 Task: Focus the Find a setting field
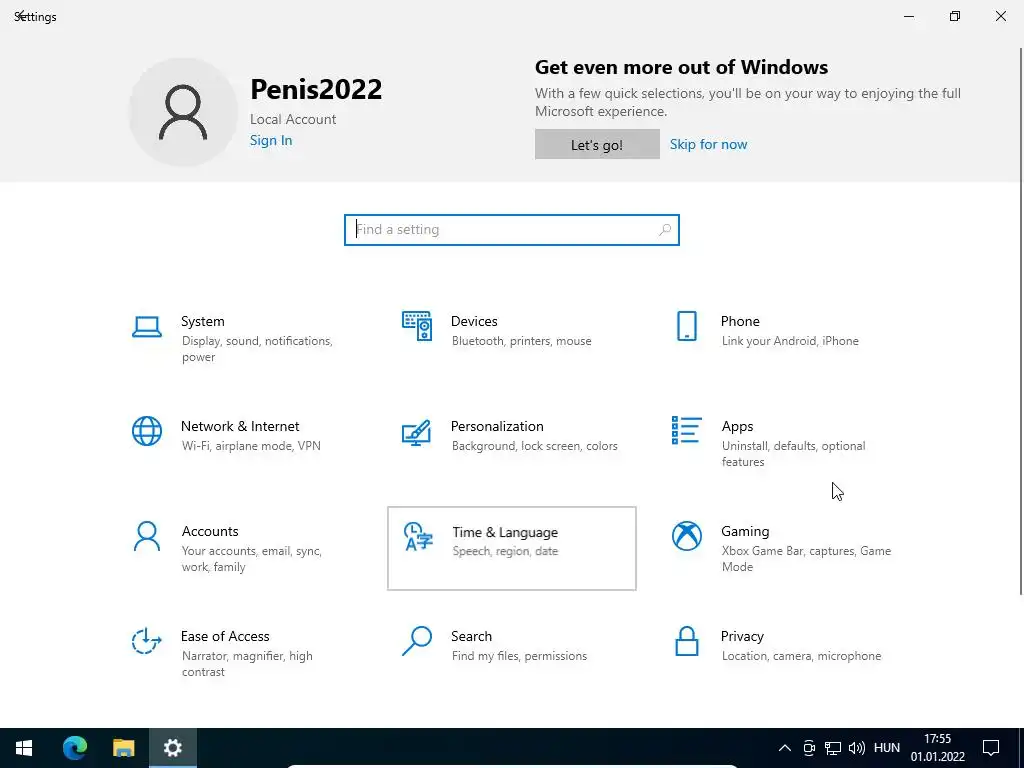click(512, 230)
